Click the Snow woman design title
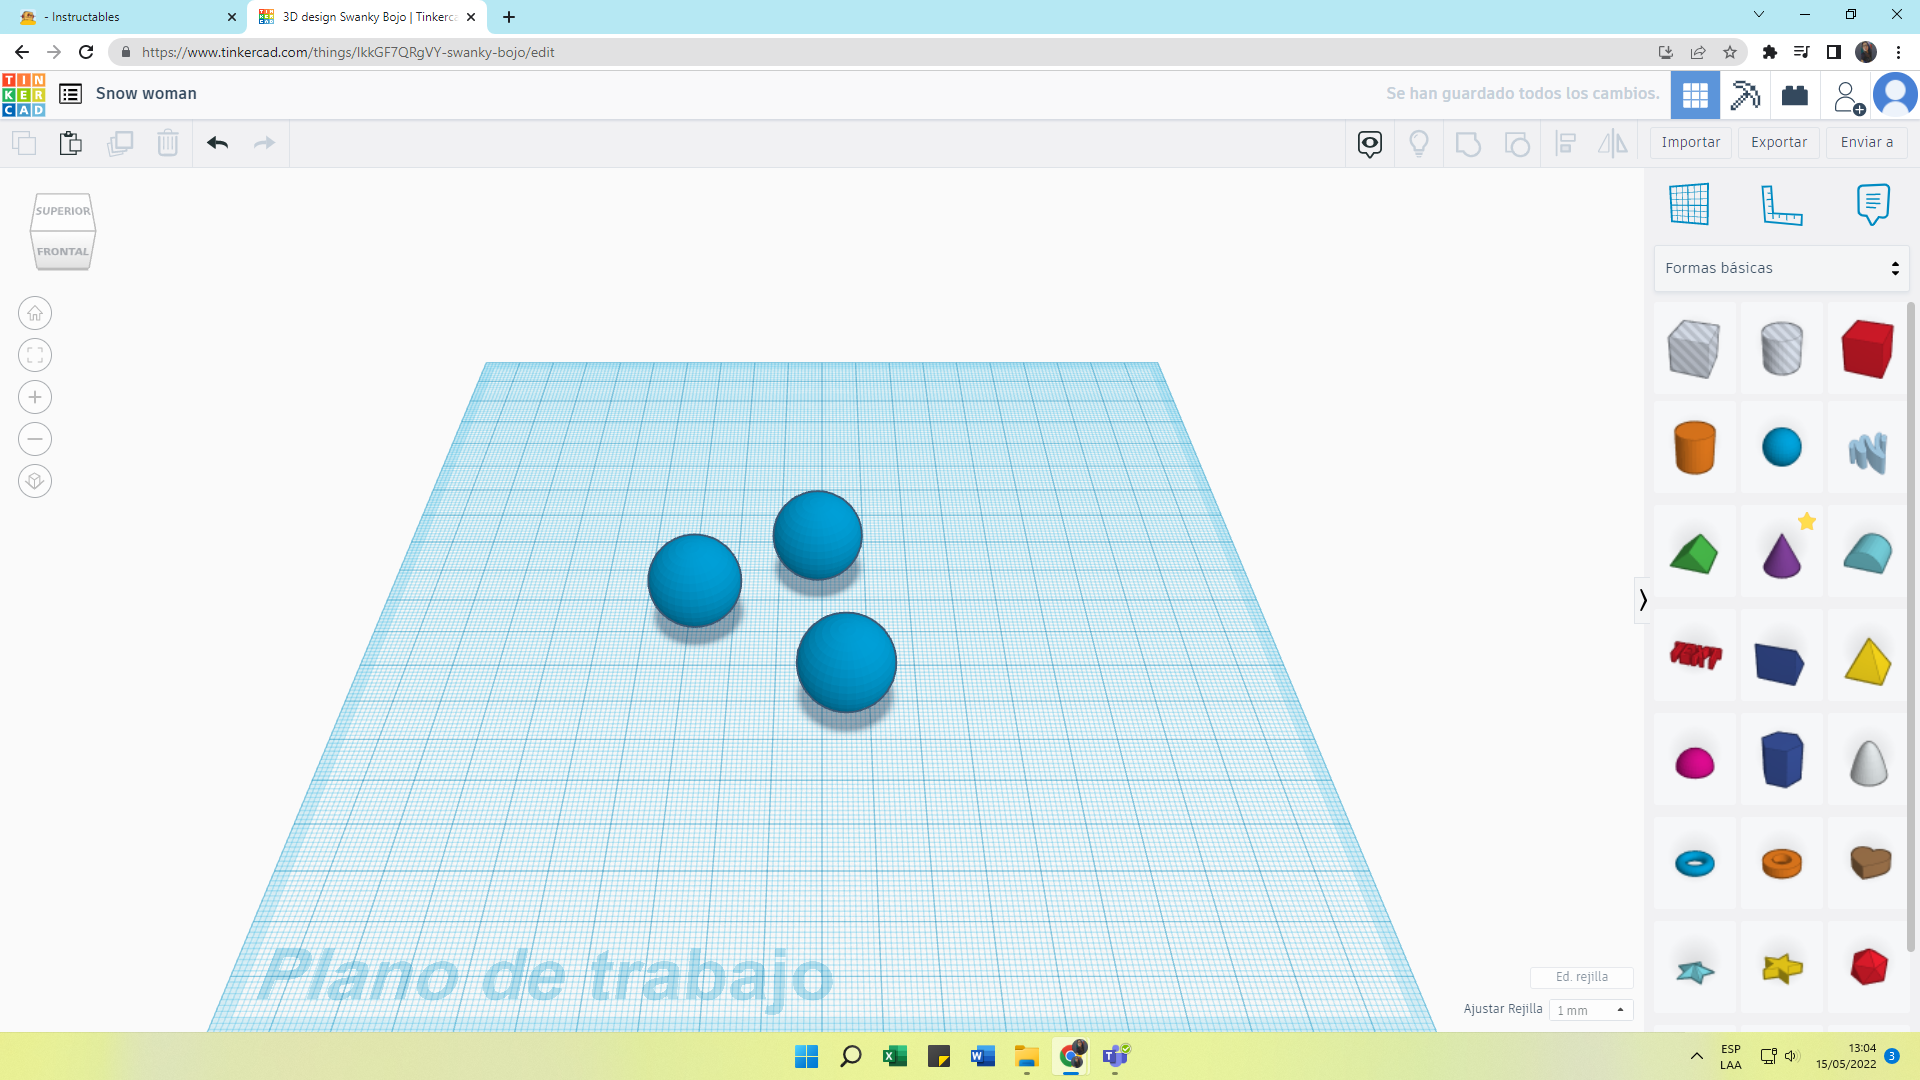Screen dimensions: 1920x1080 click(x=146, y=93)
